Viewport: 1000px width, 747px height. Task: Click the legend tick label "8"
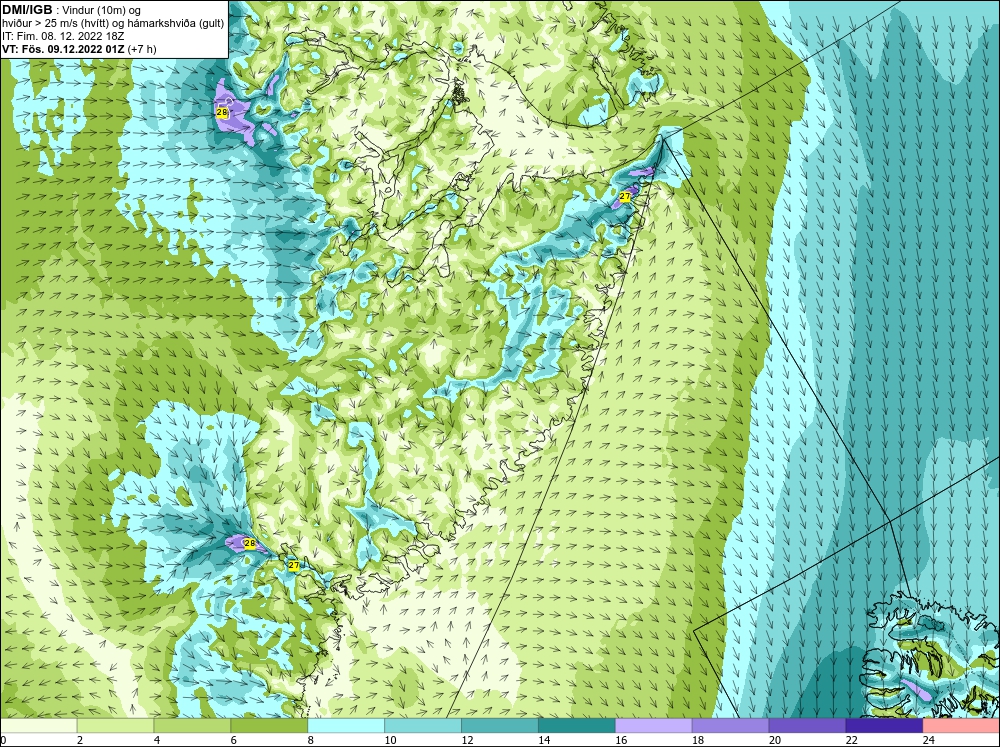coord(311,740)
